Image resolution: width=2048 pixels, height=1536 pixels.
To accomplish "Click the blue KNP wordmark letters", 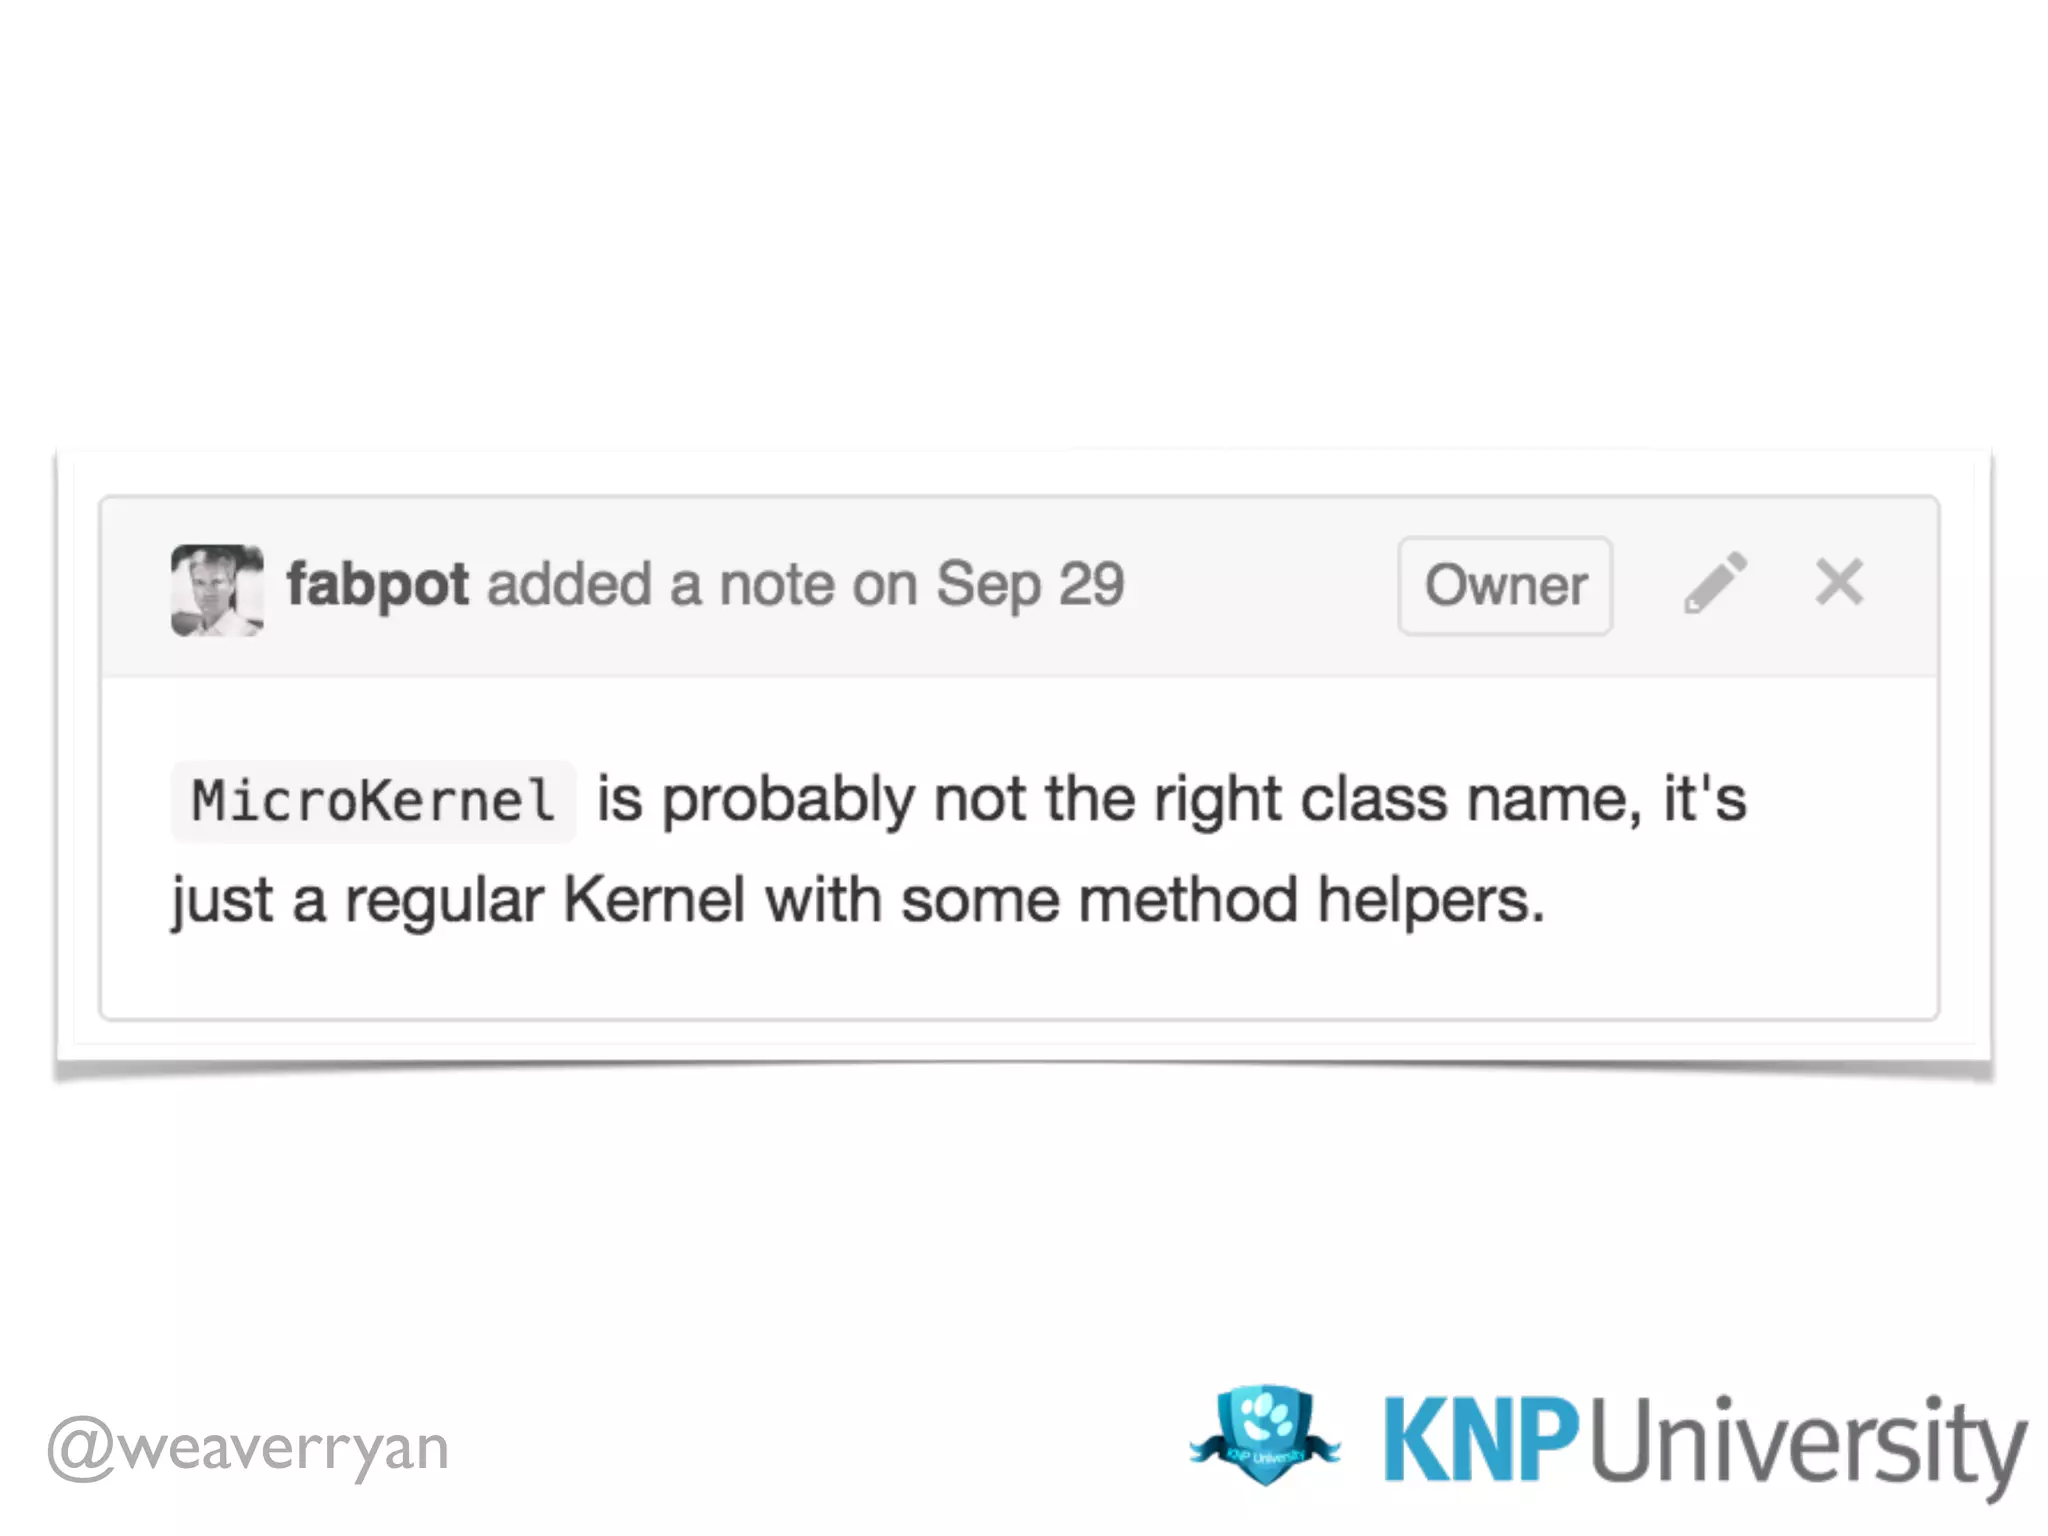I will click(1481, 1439).
